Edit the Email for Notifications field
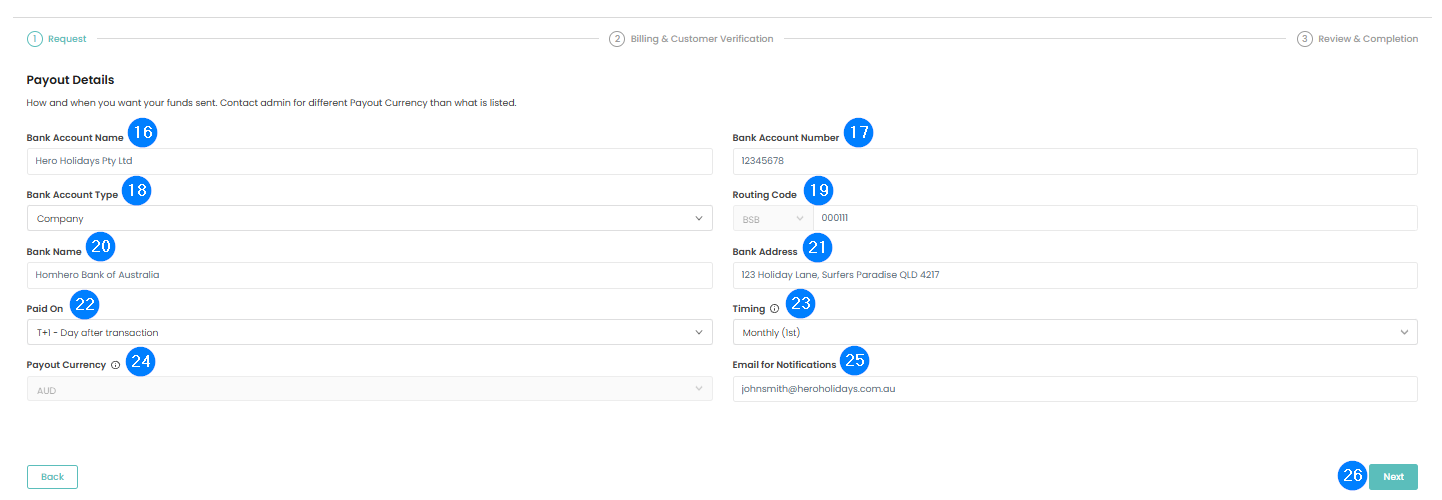 point(1074,389)
